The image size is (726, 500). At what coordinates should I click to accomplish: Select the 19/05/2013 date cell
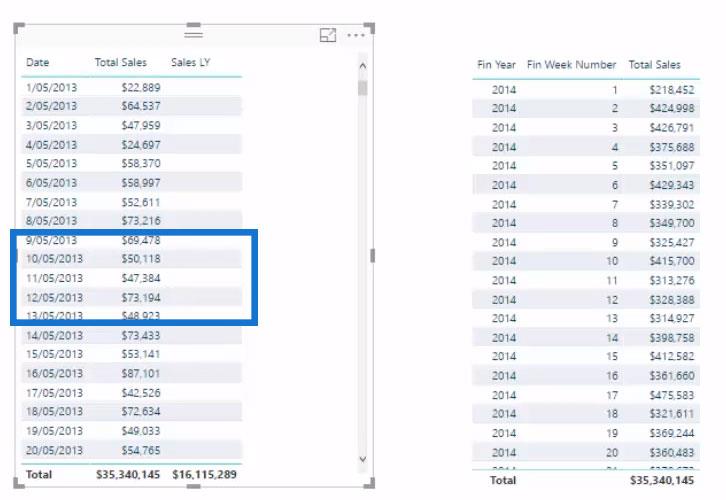54,431
